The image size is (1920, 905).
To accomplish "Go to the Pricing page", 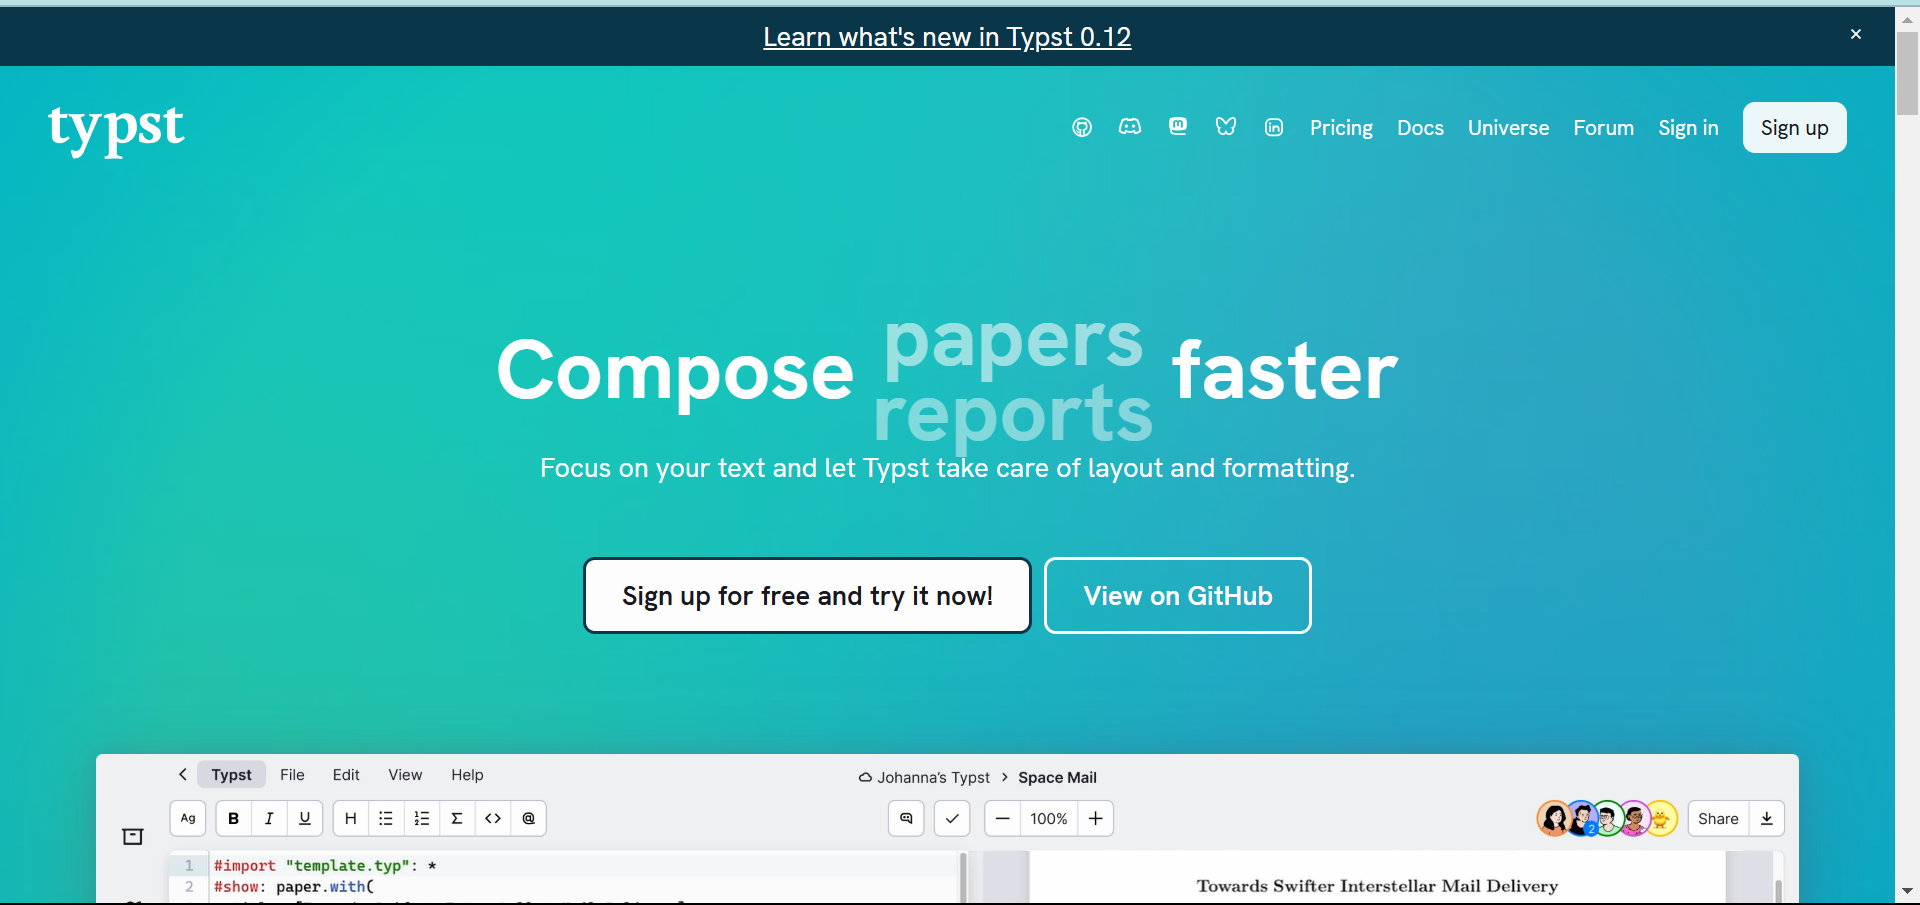I will click(1341, 128).
